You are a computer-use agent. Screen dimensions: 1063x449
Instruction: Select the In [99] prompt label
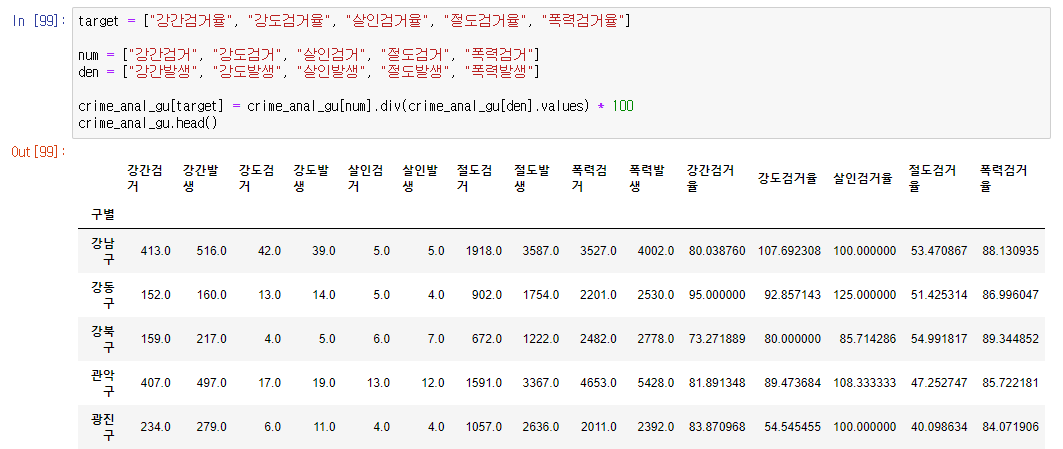[x=39, y=21]
